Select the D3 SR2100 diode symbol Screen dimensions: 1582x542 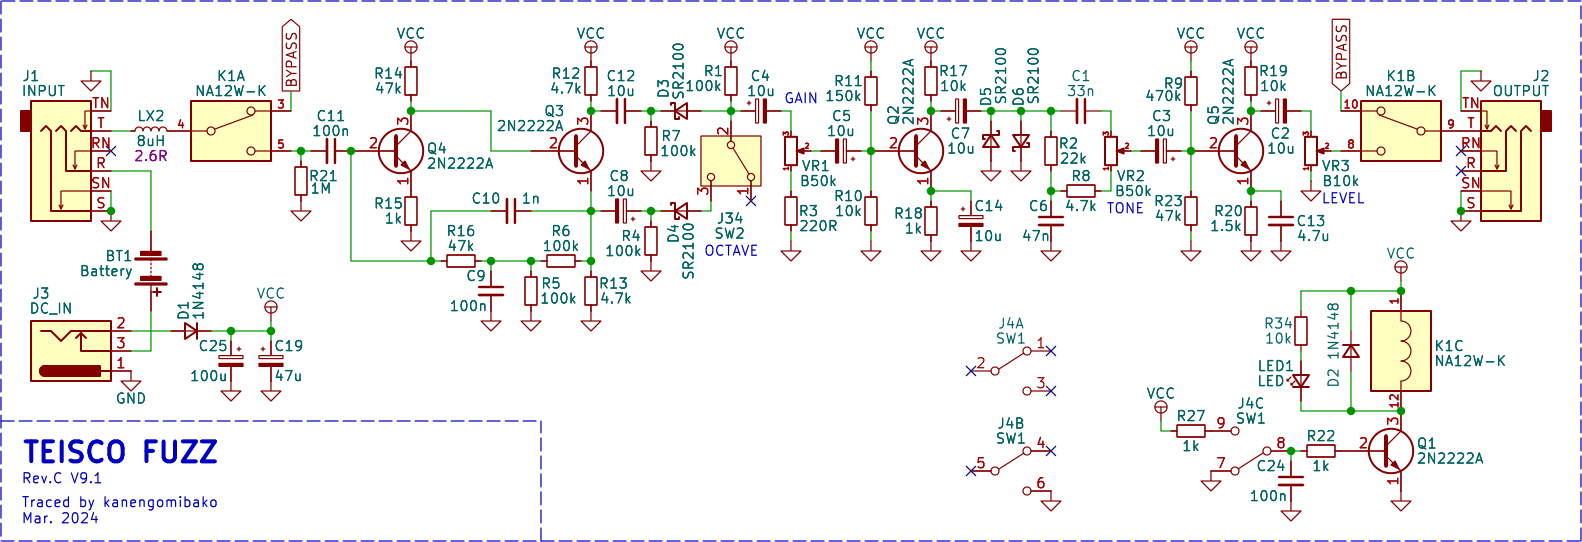[681, 111]
